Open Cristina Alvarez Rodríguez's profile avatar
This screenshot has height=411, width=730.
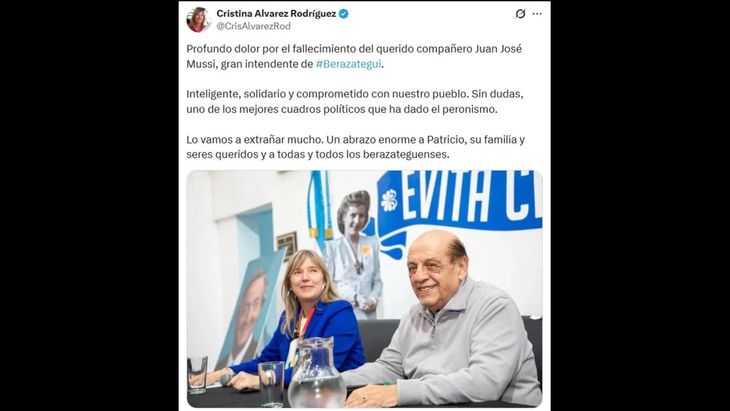pyautogui.click(x=198, y=20)
